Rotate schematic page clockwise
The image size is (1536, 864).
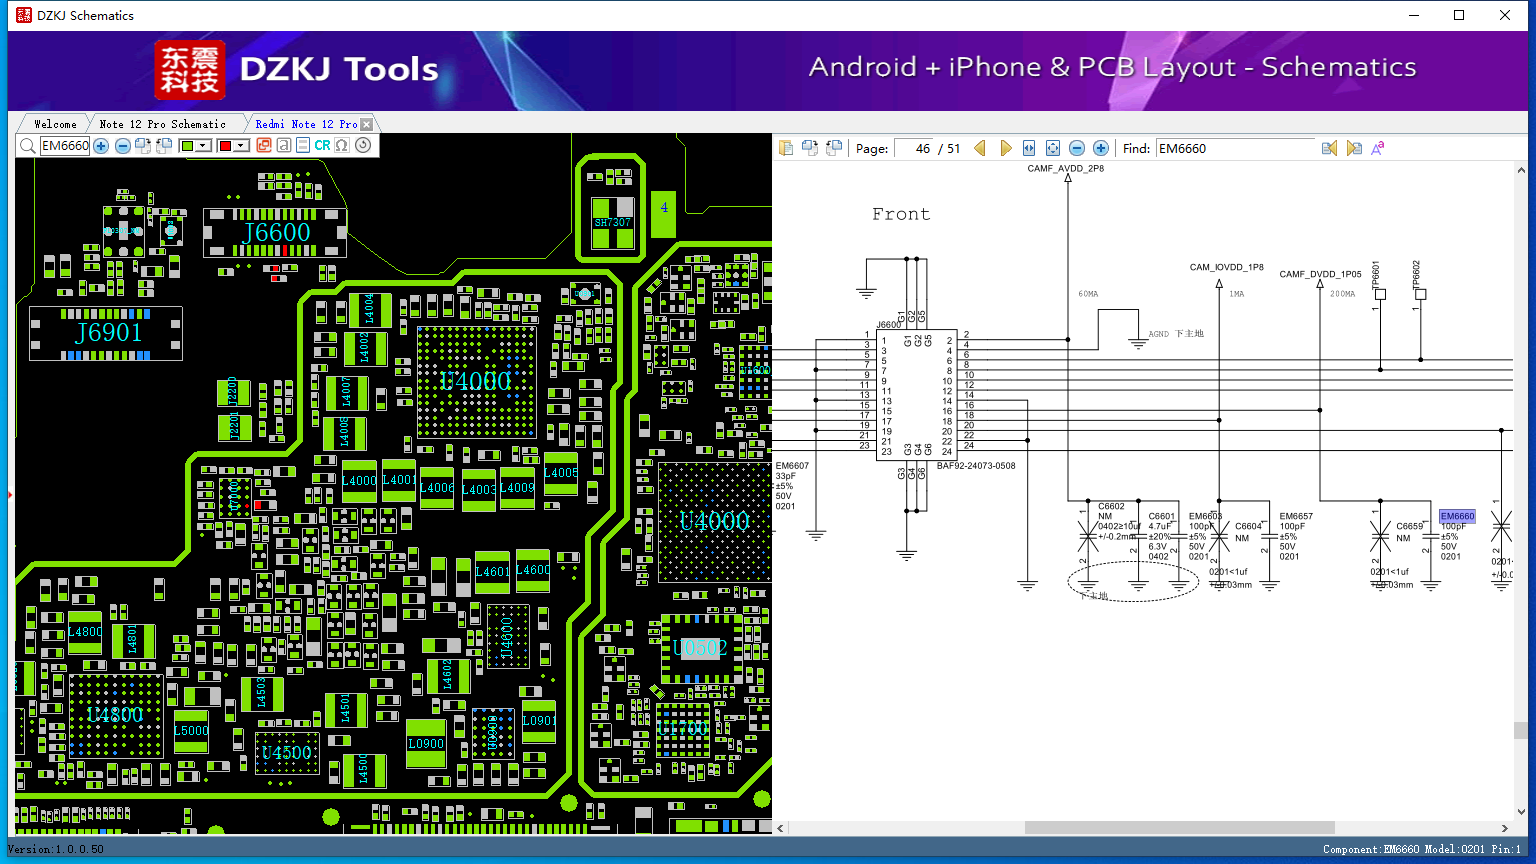810,148
